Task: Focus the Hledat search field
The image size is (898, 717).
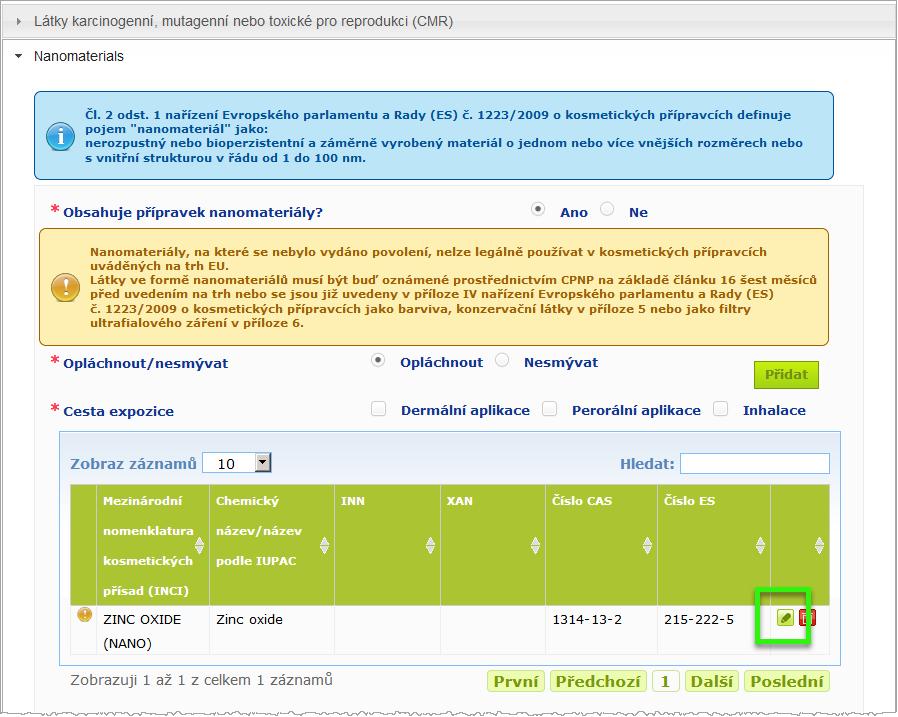Action: (755, 463)
